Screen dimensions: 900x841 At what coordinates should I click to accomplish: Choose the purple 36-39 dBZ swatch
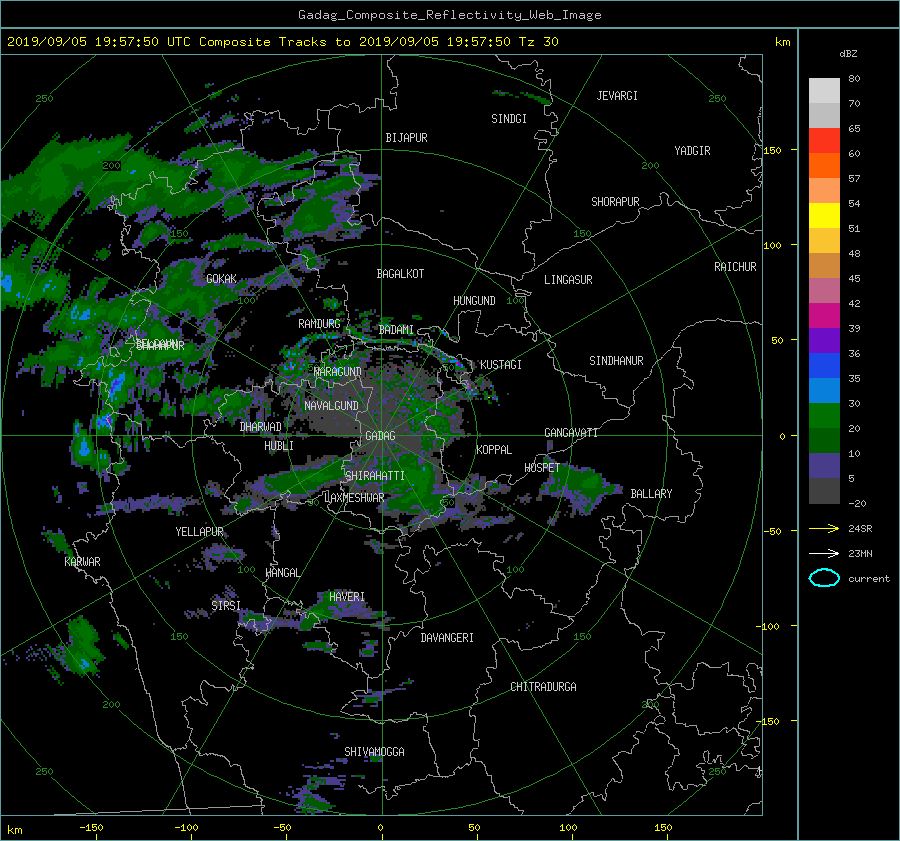[x=824, y=341]
